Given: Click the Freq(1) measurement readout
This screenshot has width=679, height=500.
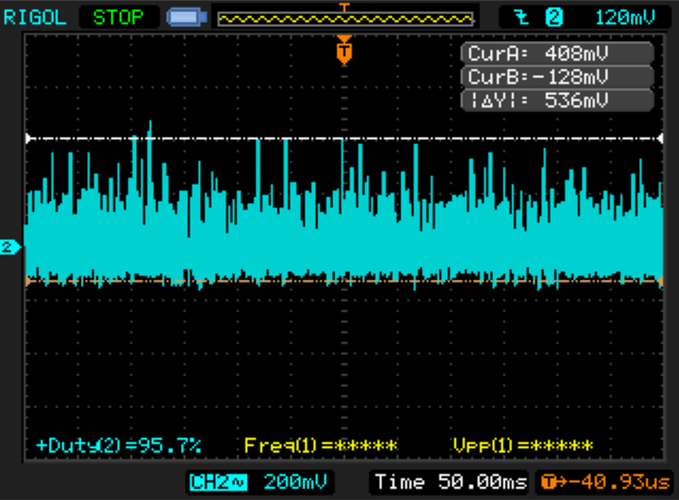Looking at the screenshot, I should click(x=321, y=445).
